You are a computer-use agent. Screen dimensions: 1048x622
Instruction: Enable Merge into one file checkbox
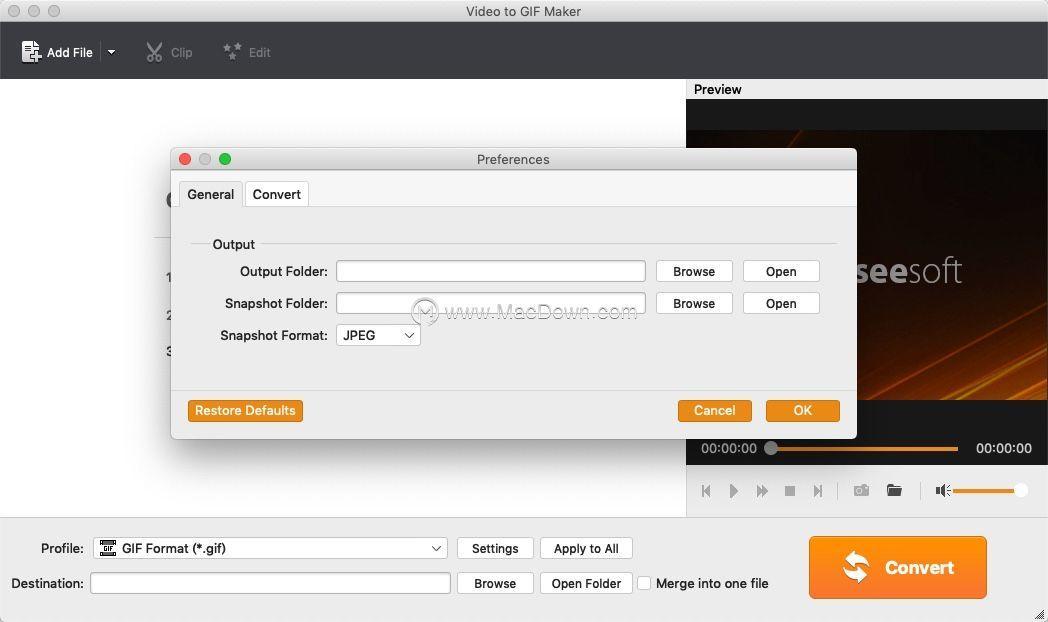[644, 583]
